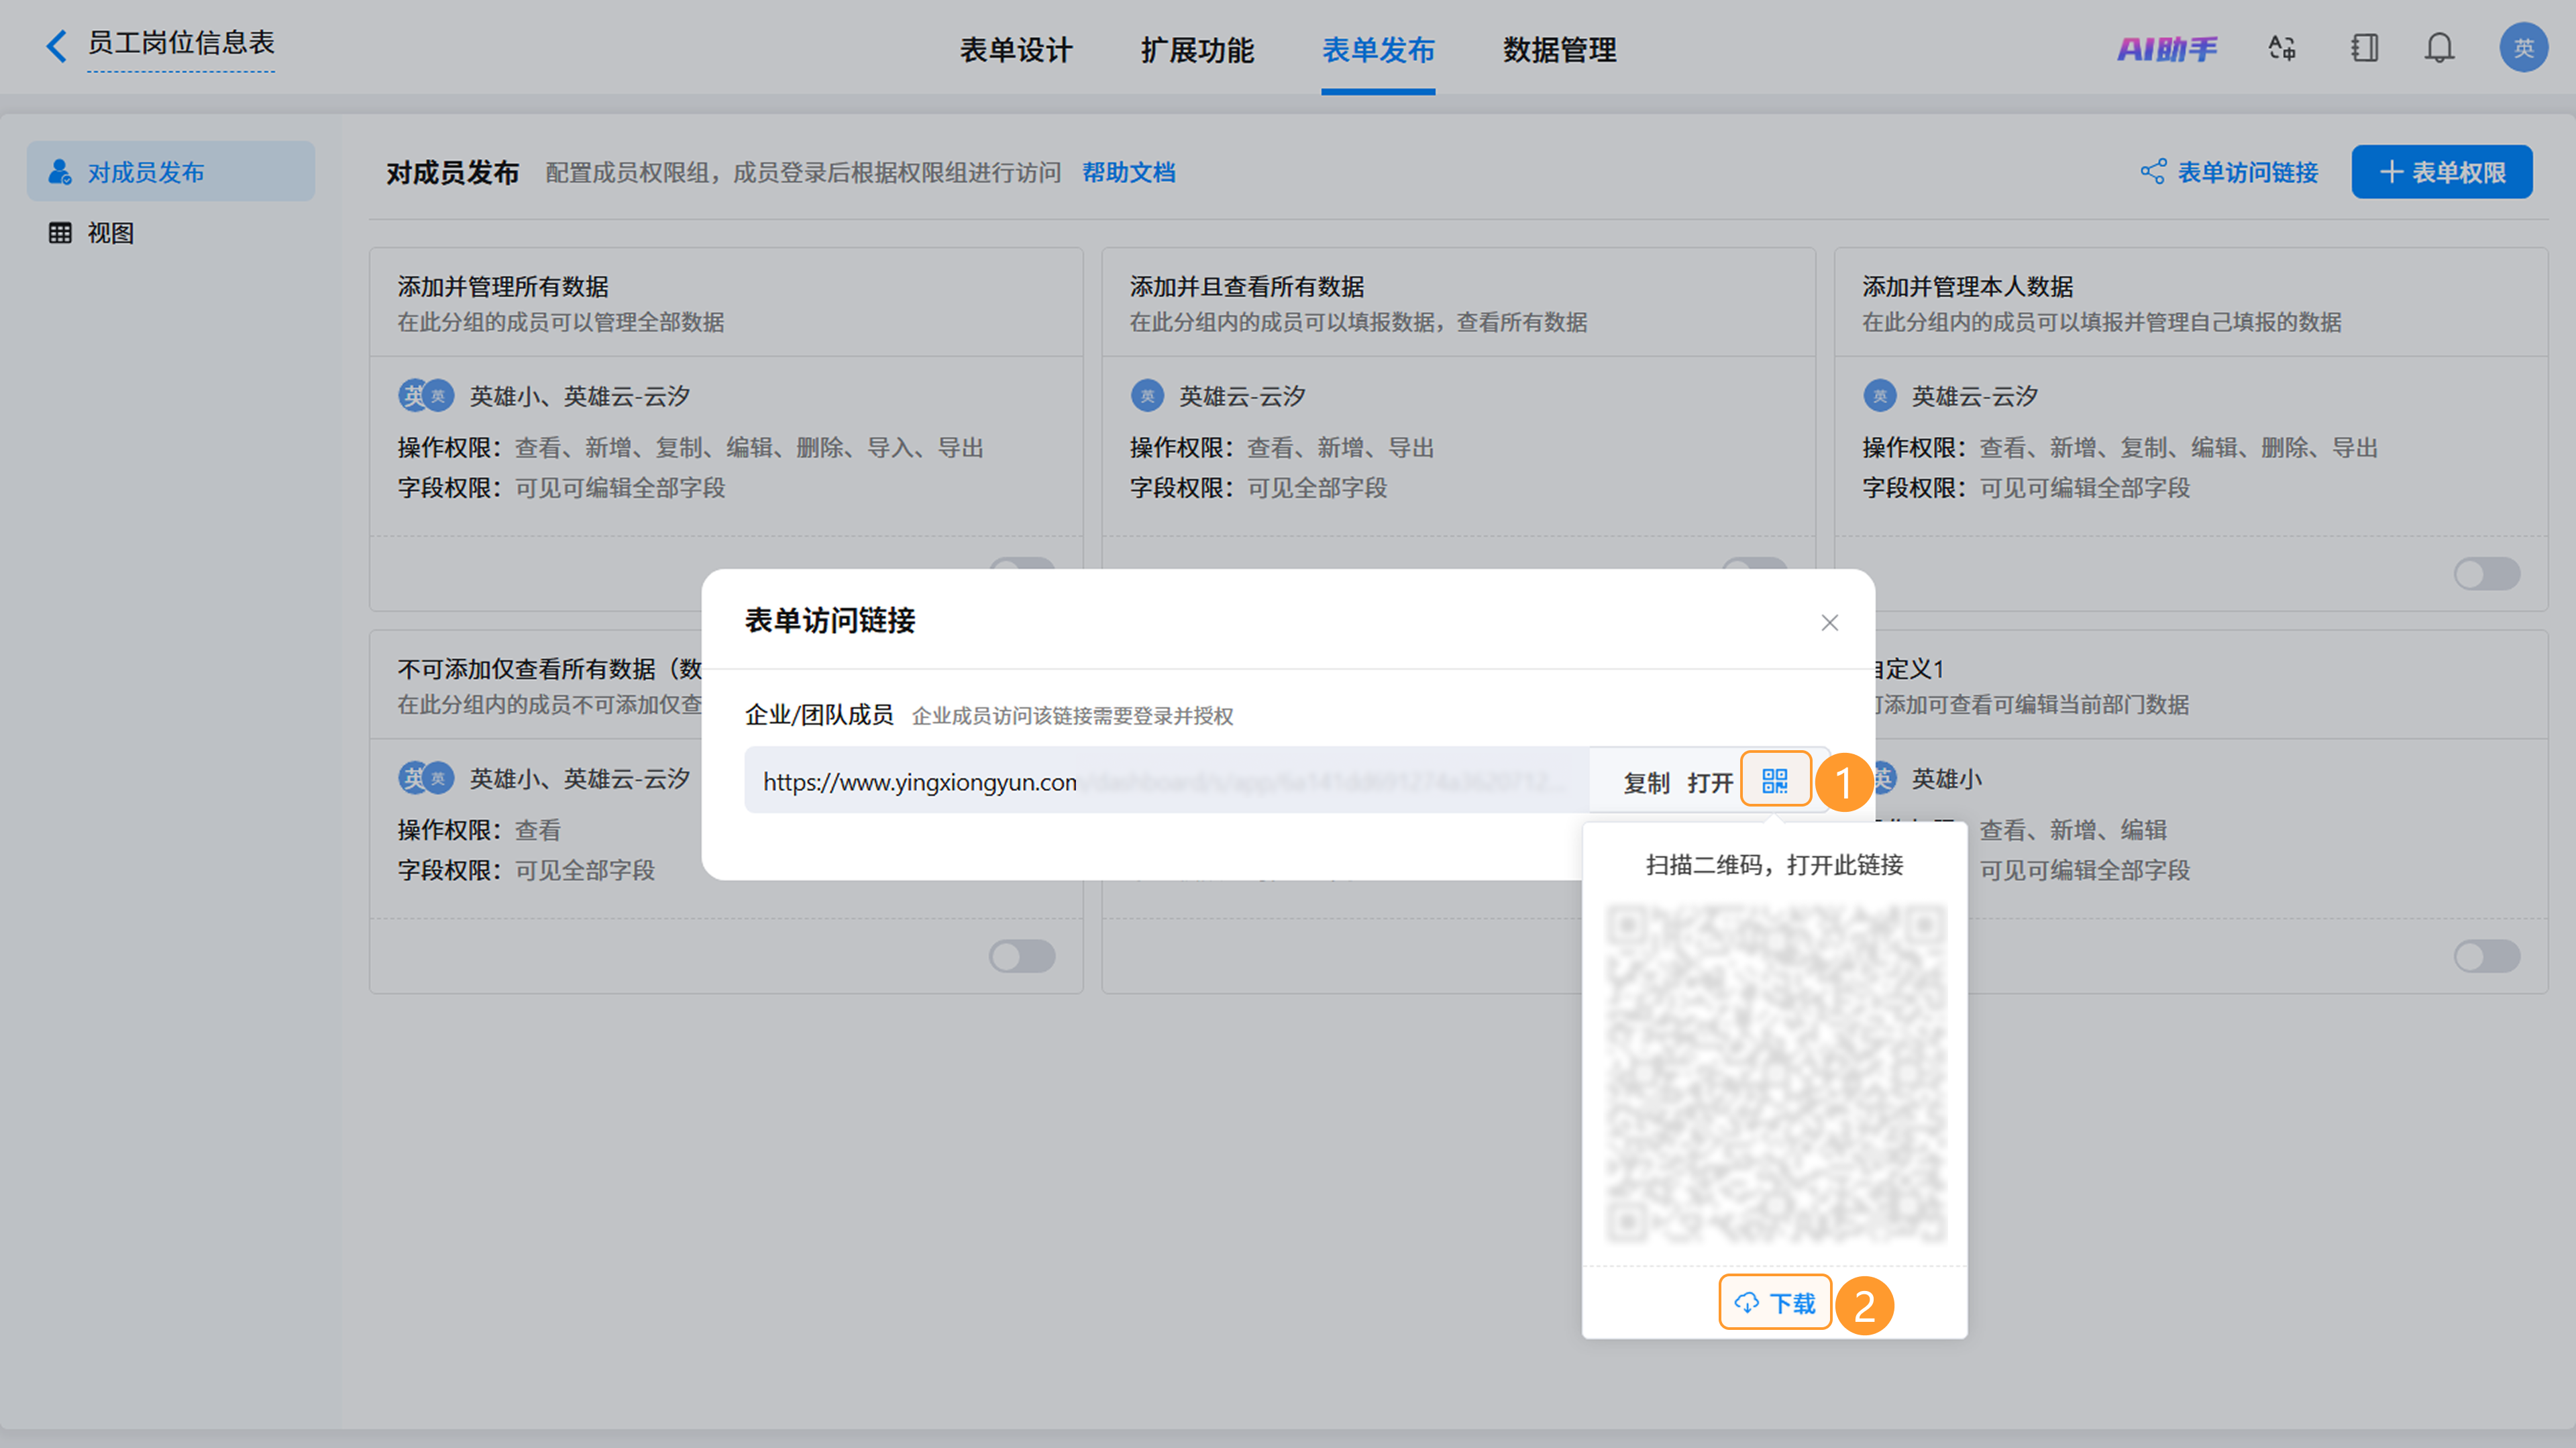Click the caption 扫描二维码，打开此链接
2576x1448 pixels.
coord(1775,865)
